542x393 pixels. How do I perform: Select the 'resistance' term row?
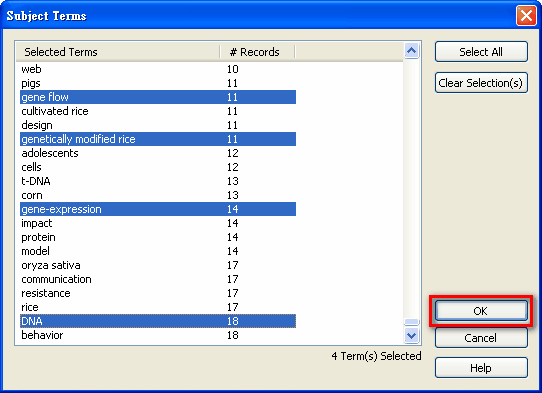(x=158, y=293)
